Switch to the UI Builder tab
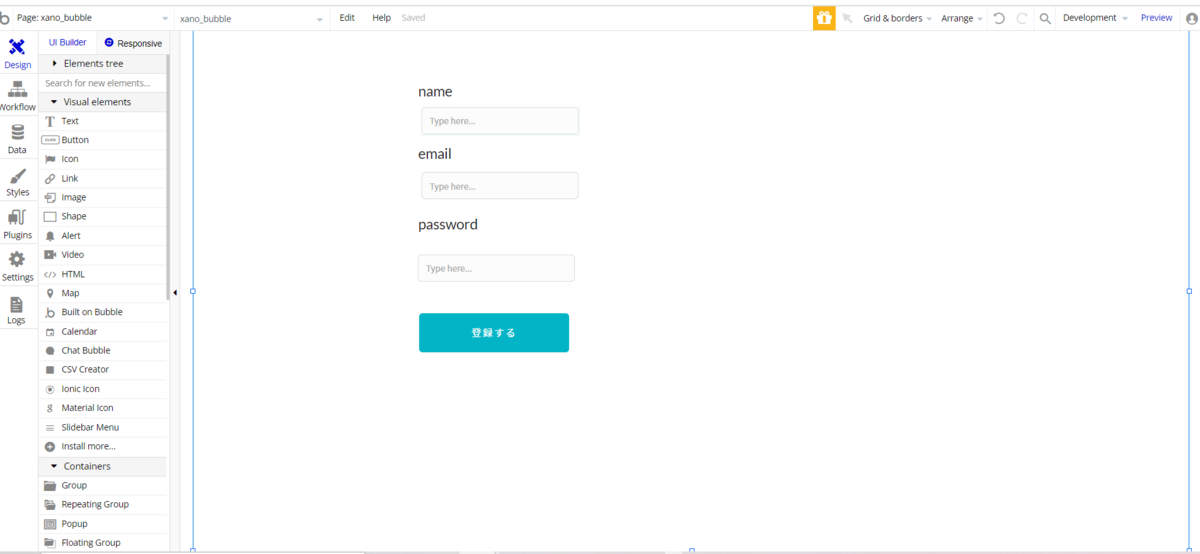The image size is (1200, 554). (67, 43)
